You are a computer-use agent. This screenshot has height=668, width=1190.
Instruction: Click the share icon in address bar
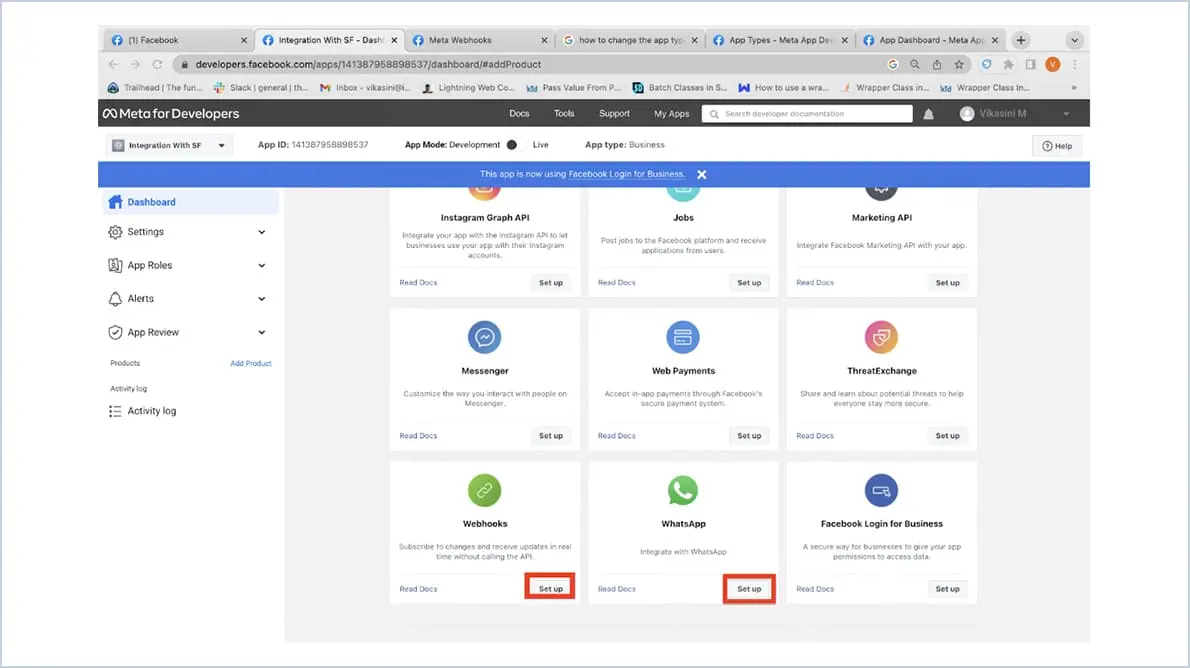937,65
